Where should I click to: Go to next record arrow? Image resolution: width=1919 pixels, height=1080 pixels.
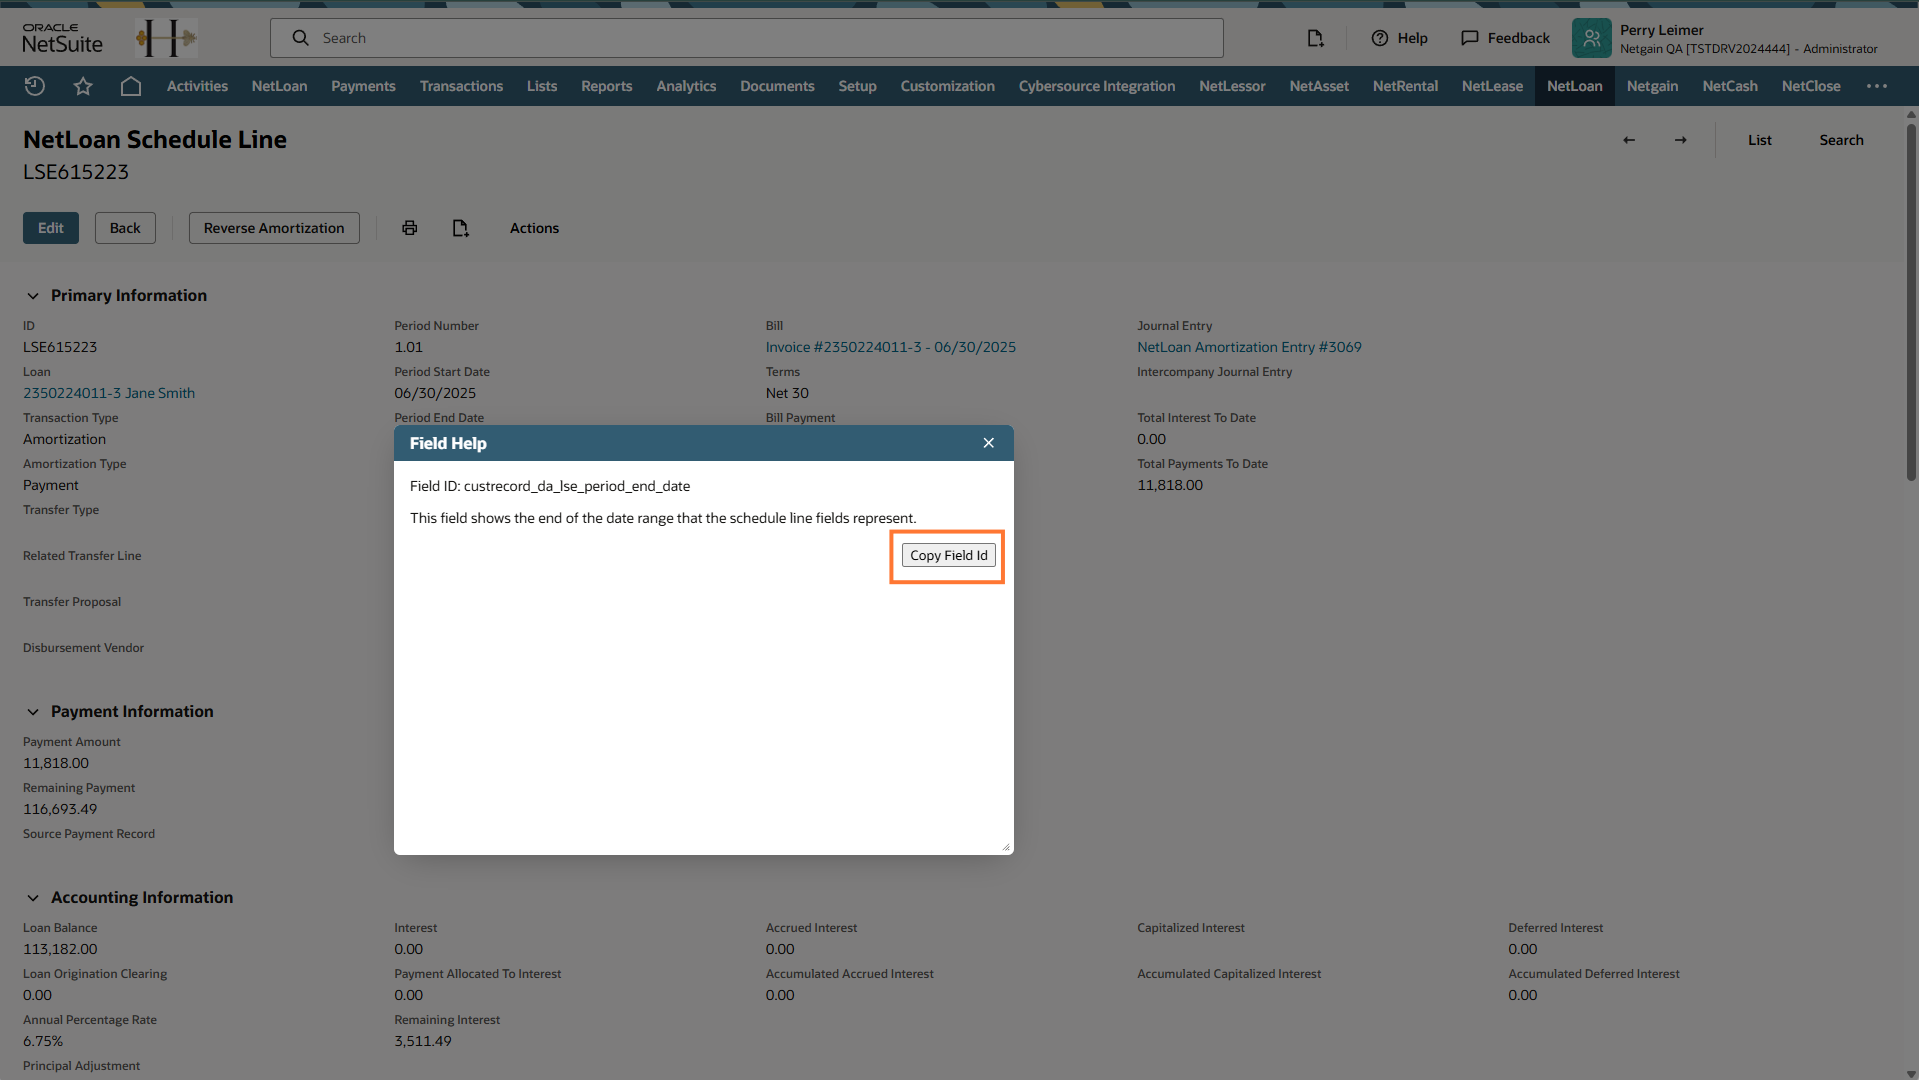1681,140
